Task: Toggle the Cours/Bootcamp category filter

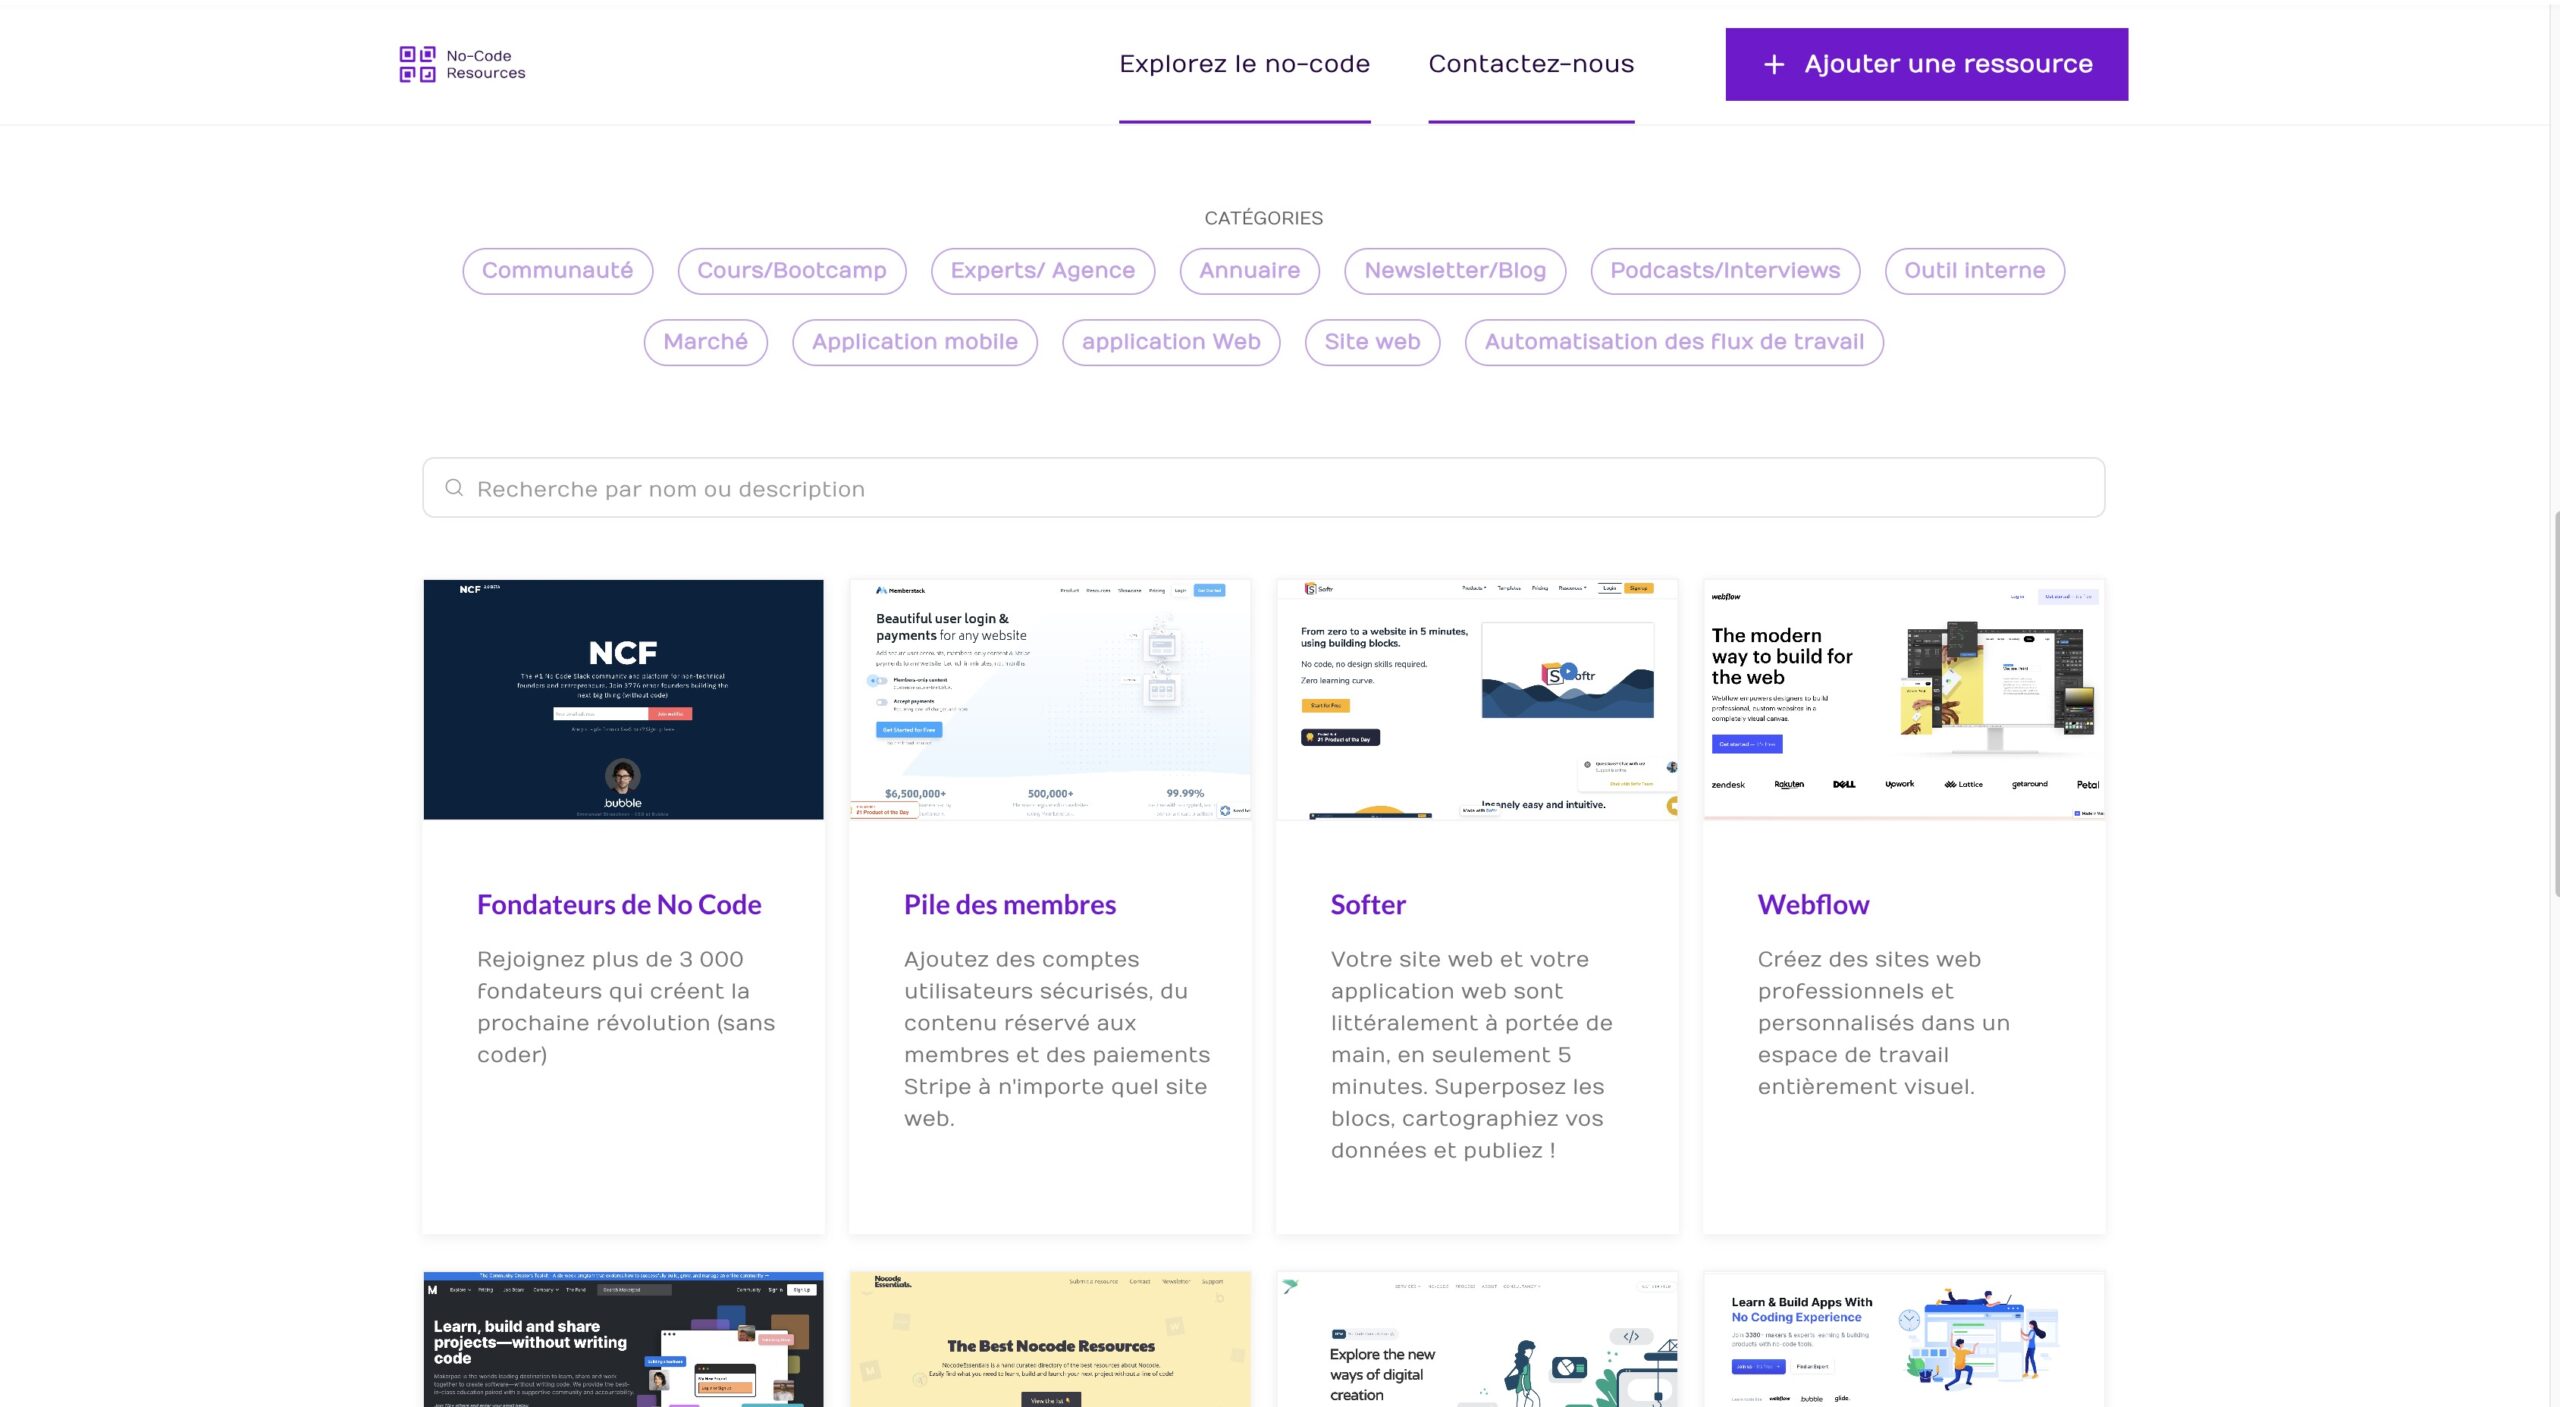Action: [791, 271]
